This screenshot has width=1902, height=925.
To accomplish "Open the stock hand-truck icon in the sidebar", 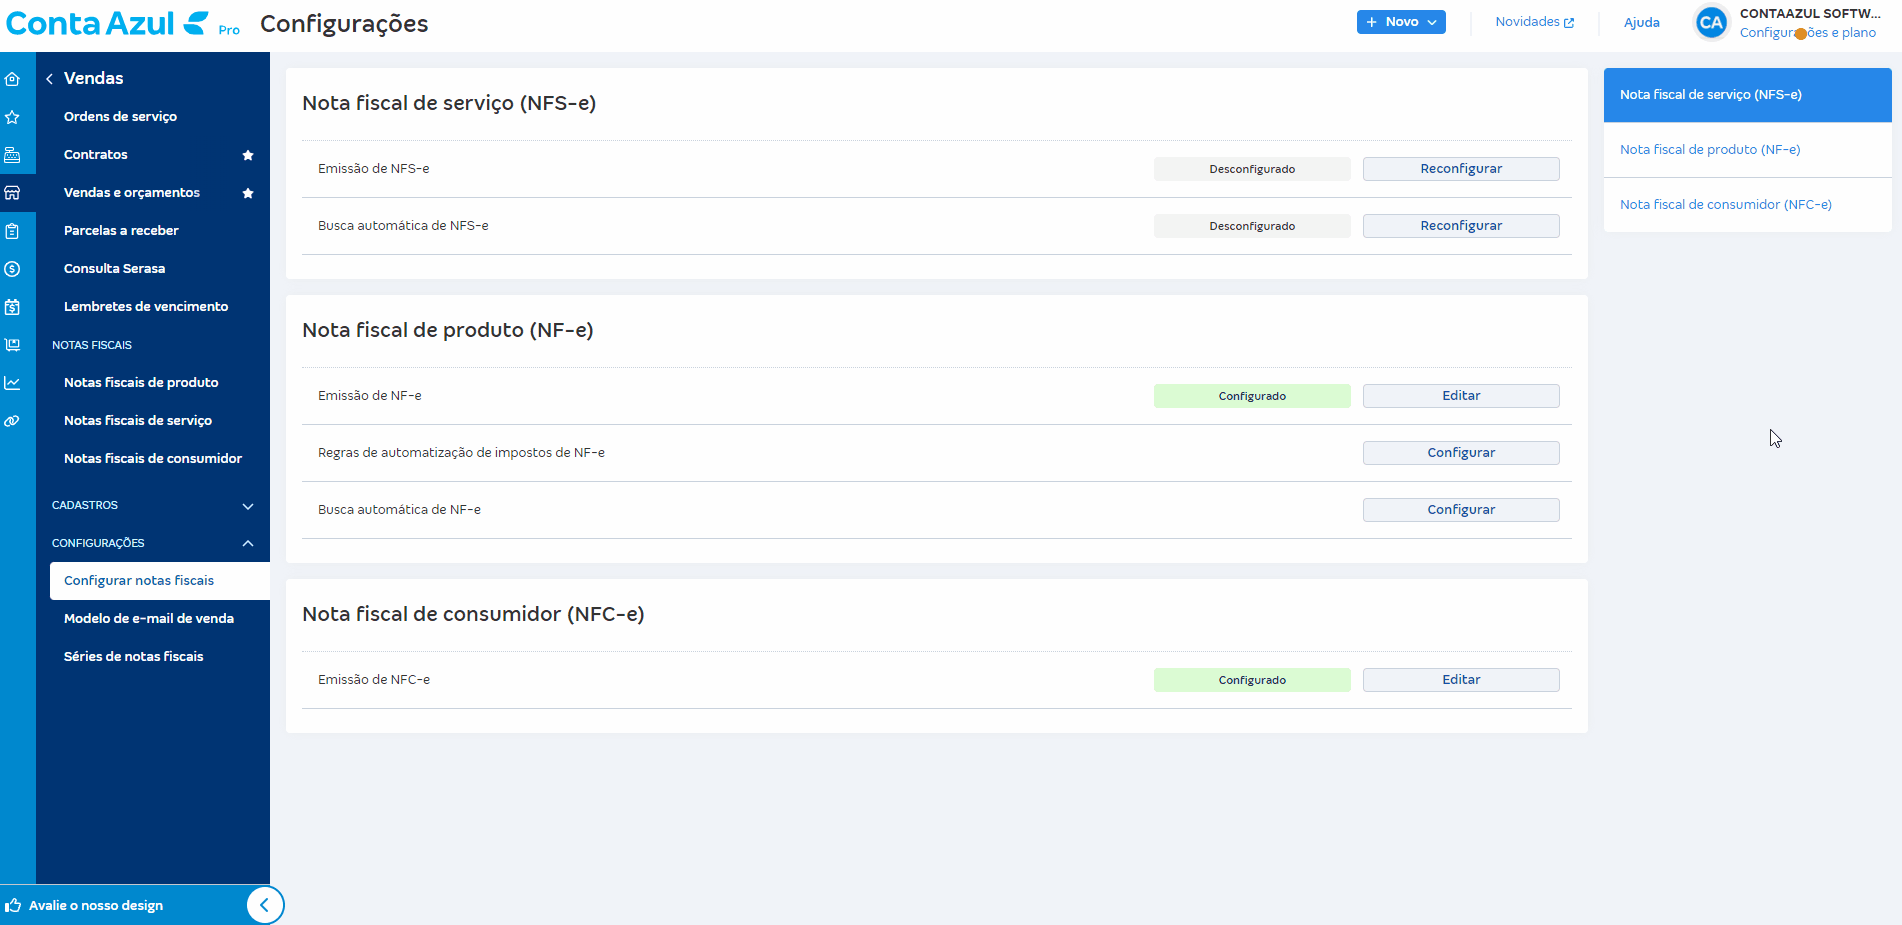I will click(x=12, y=345).
